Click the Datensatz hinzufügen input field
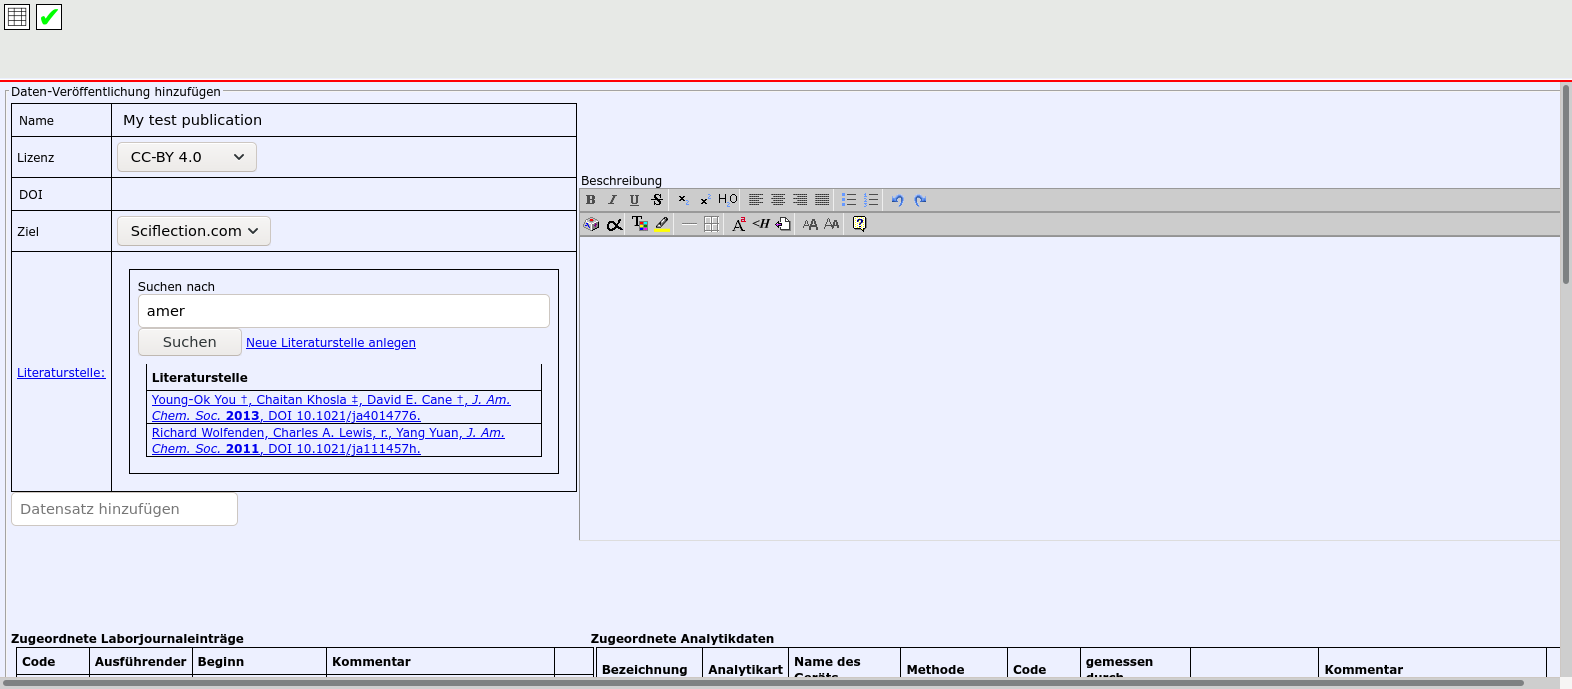 click(124, 509)
